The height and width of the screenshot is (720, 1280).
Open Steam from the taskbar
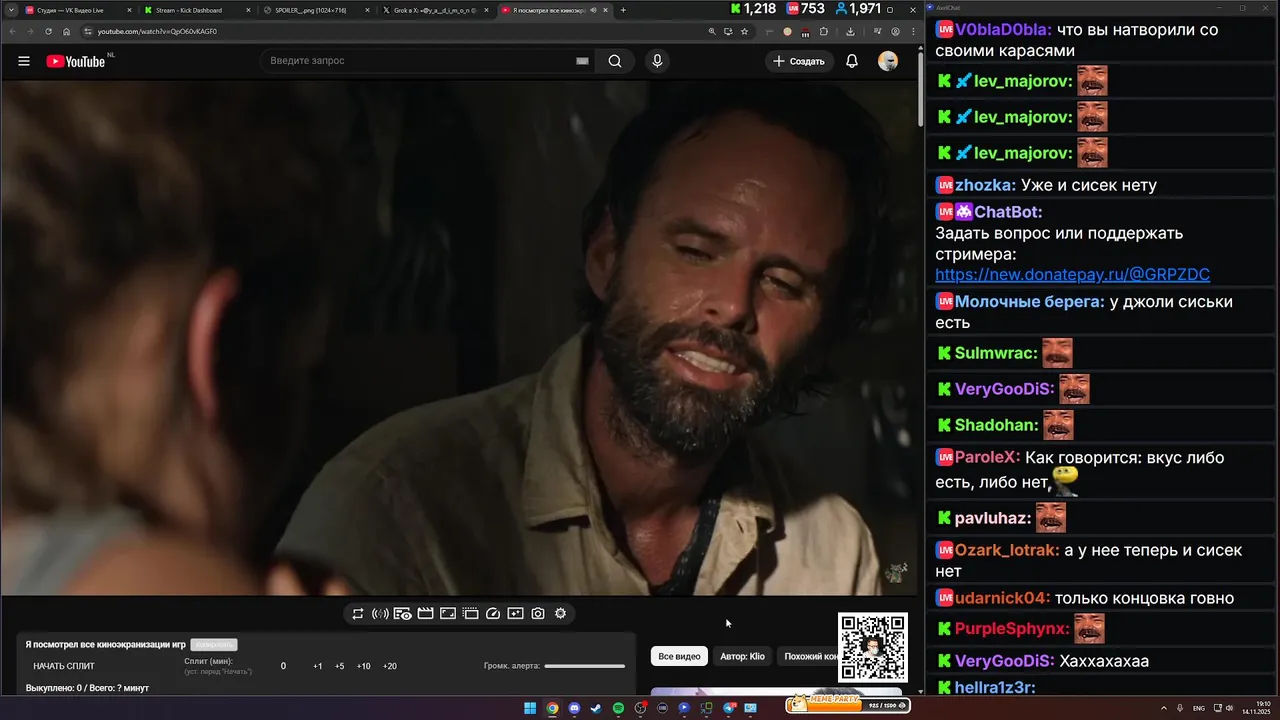click(596, 708)
